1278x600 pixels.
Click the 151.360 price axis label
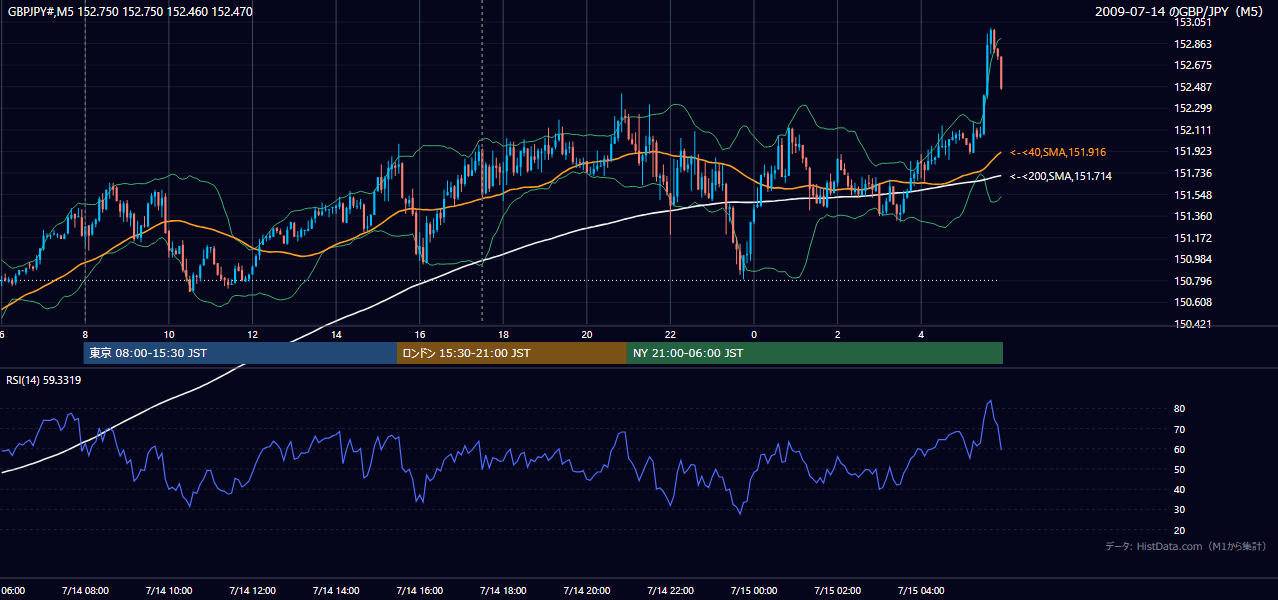1193,216
